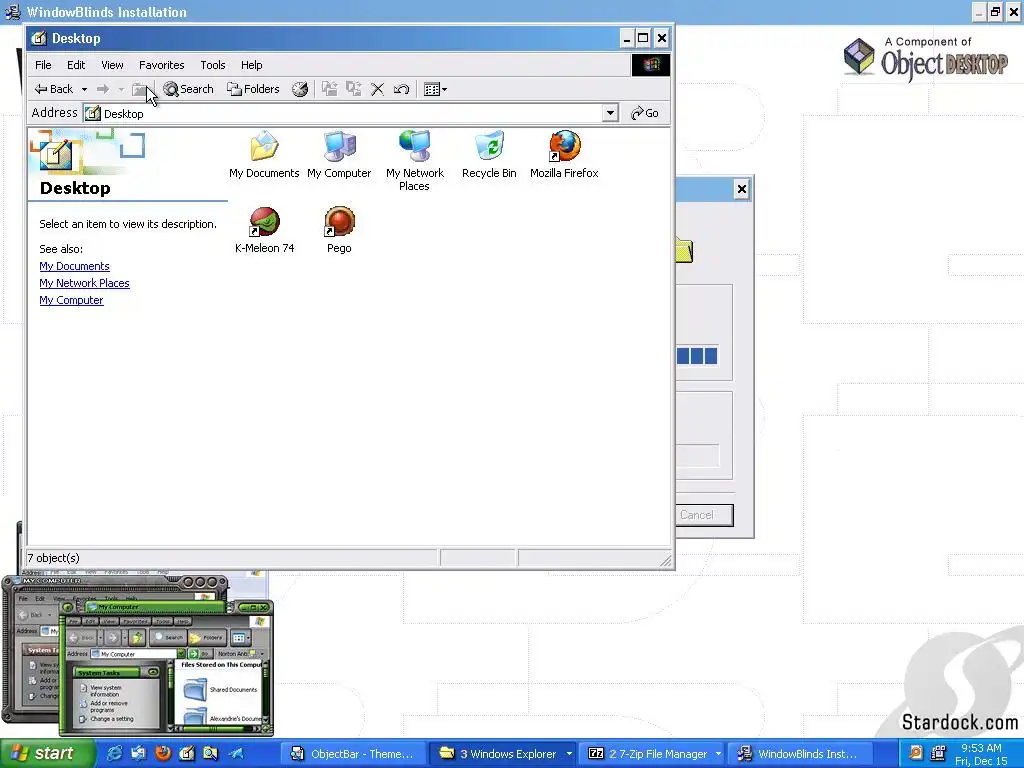Open the Views dropdown button

coord(435,89)
